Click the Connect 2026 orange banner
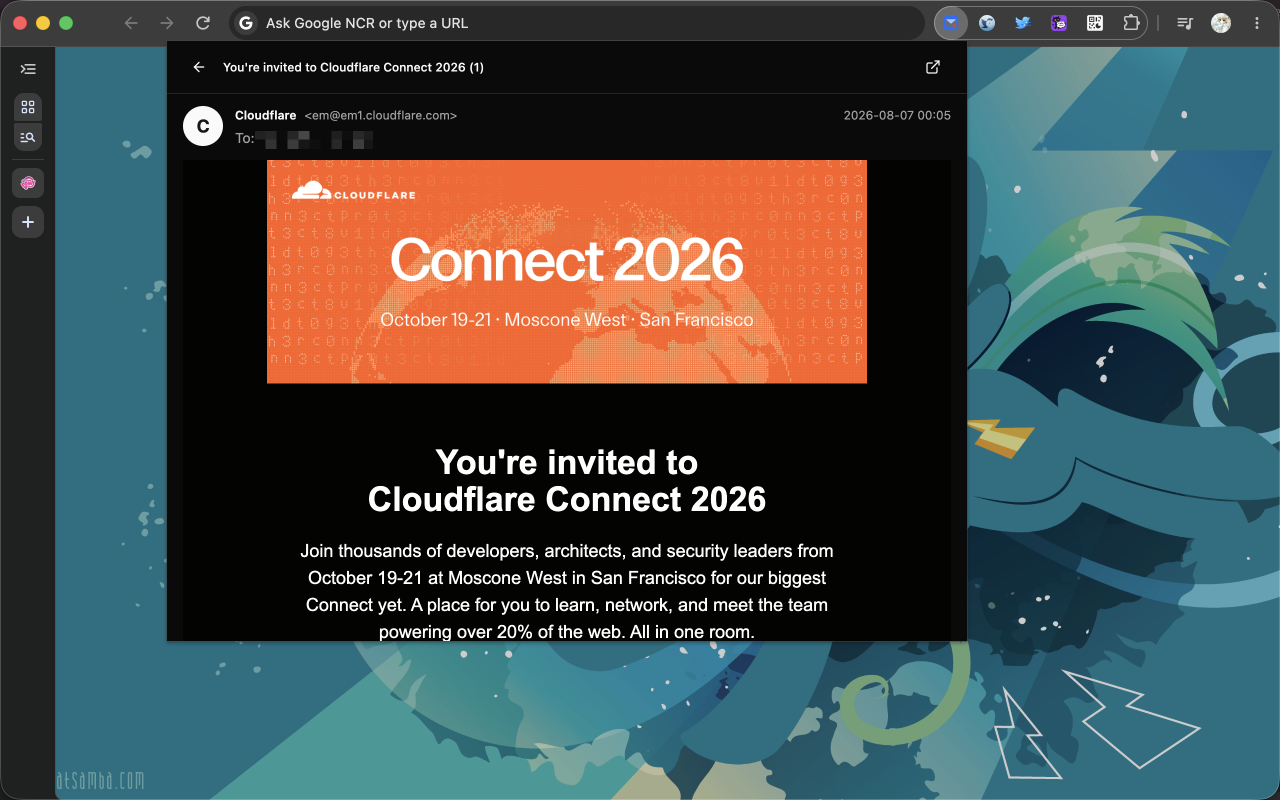 pos(567,271)
